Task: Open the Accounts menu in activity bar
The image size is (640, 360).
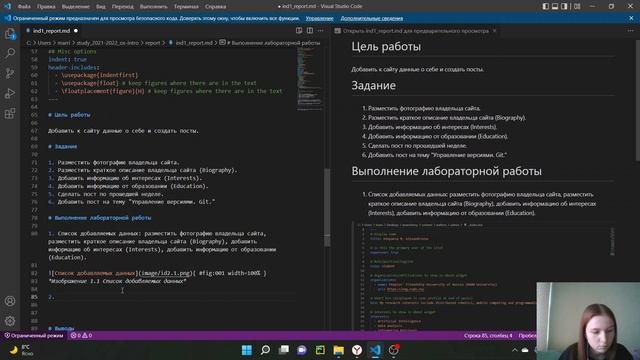Action: pos(10,301)
